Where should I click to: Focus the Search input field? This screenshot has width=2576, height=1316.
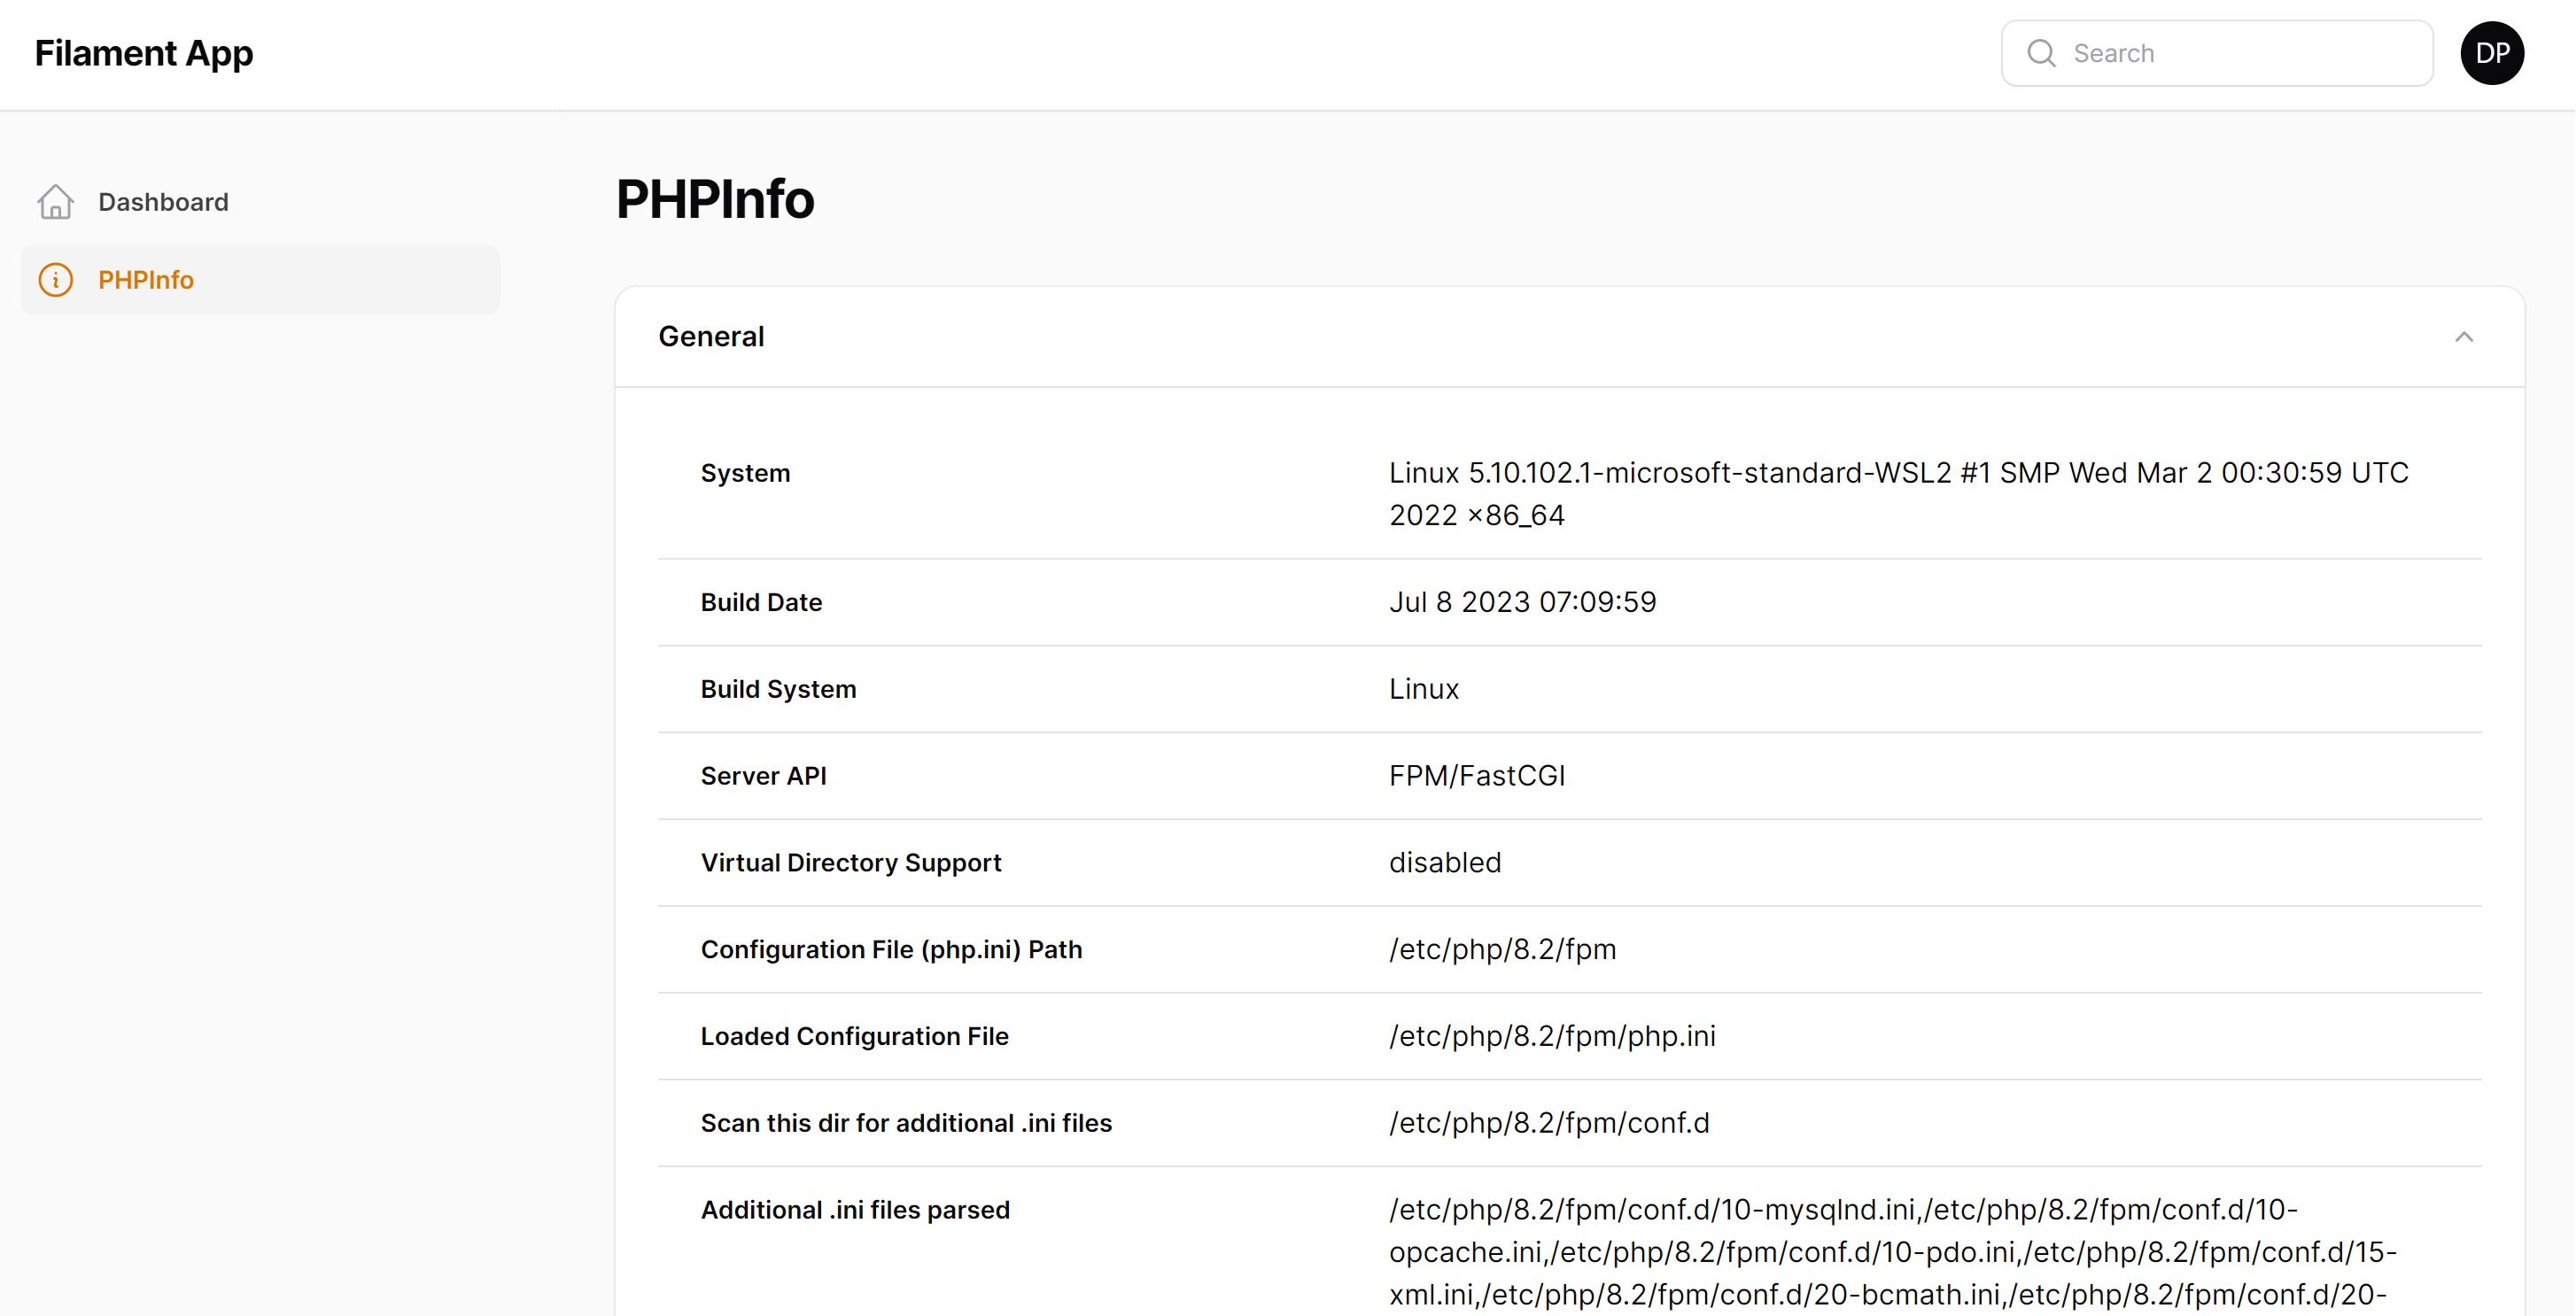2217,53
